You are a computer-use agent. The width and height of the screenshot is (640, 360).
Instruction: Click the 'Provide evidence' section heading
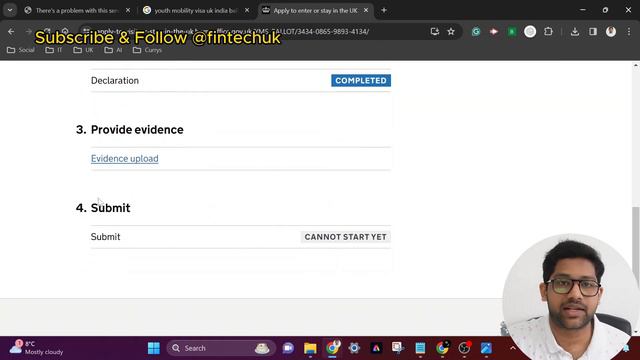point(137,129)
